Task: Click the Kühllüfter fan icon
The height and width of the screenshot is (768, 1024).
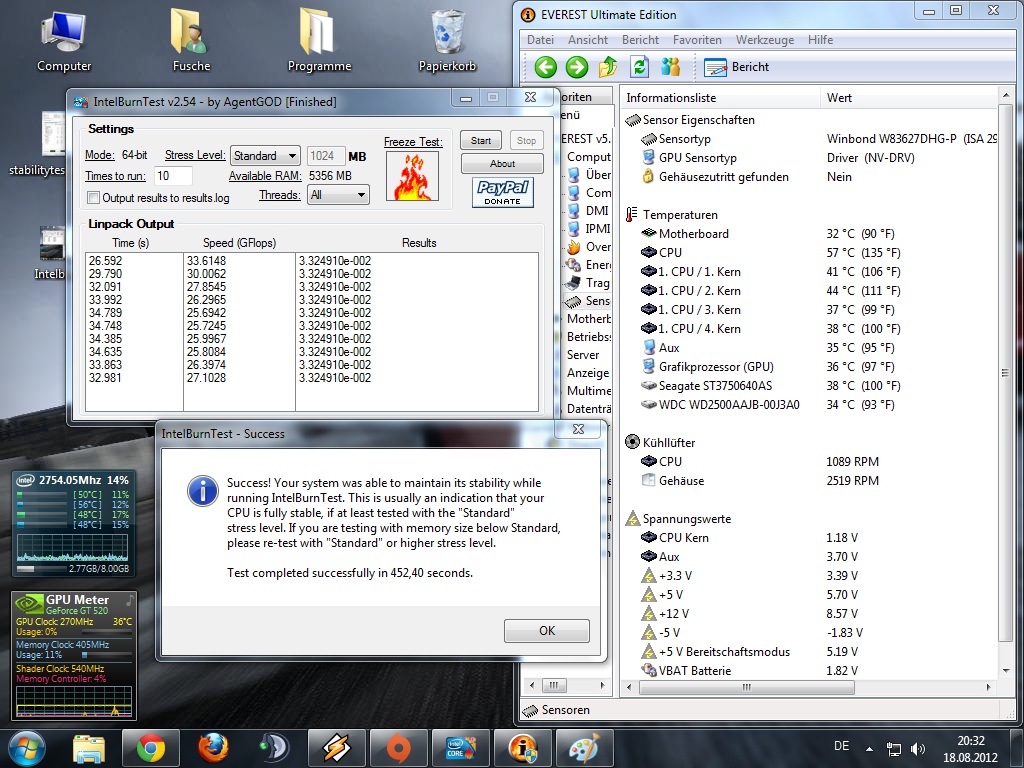Action: pos(632,442)
